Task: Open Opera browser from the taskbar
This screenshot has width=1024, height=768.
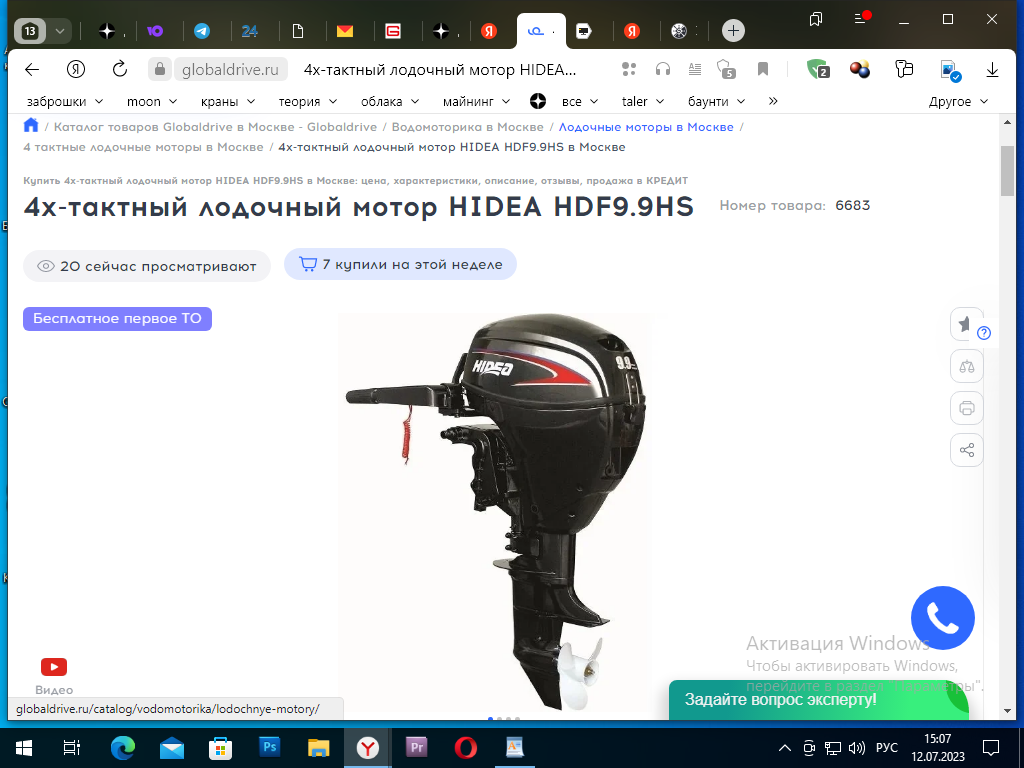Action: 466,747
